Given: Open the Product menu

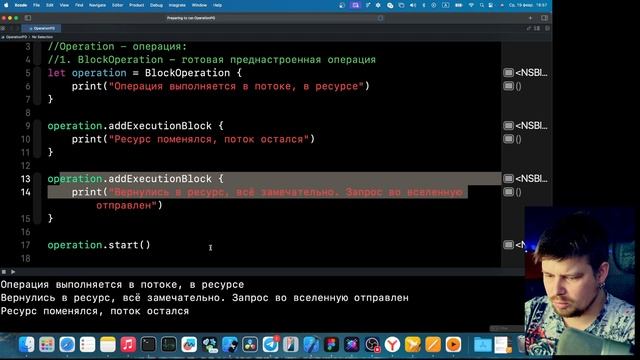Looking at the screenshot, I should pyautogui.click(x=136, y=5).
